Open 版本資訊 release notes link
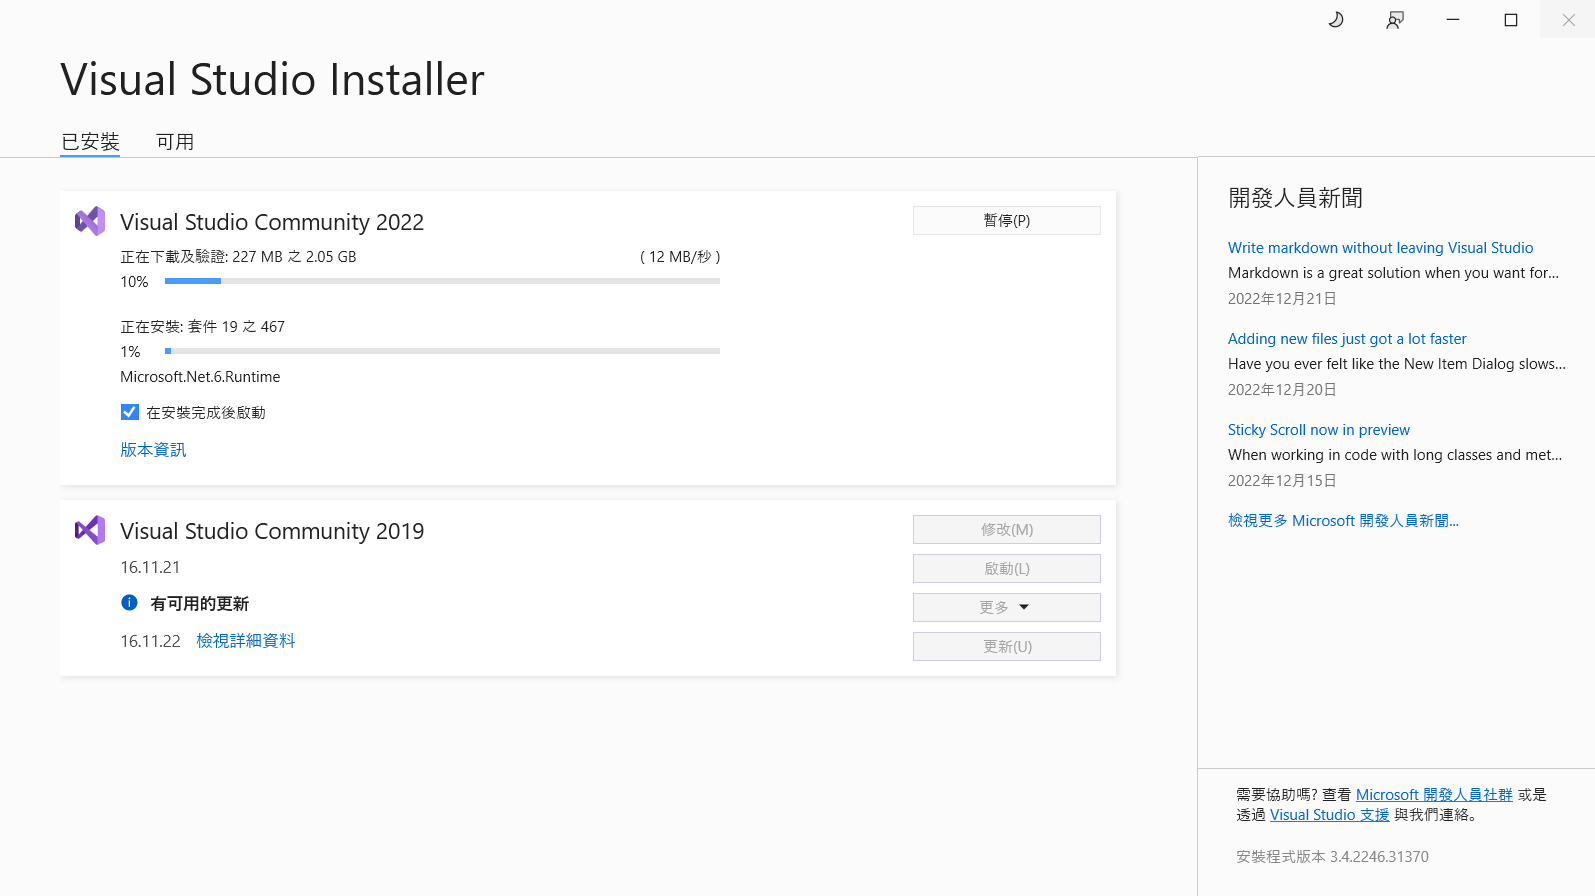 tap(153, 450)
